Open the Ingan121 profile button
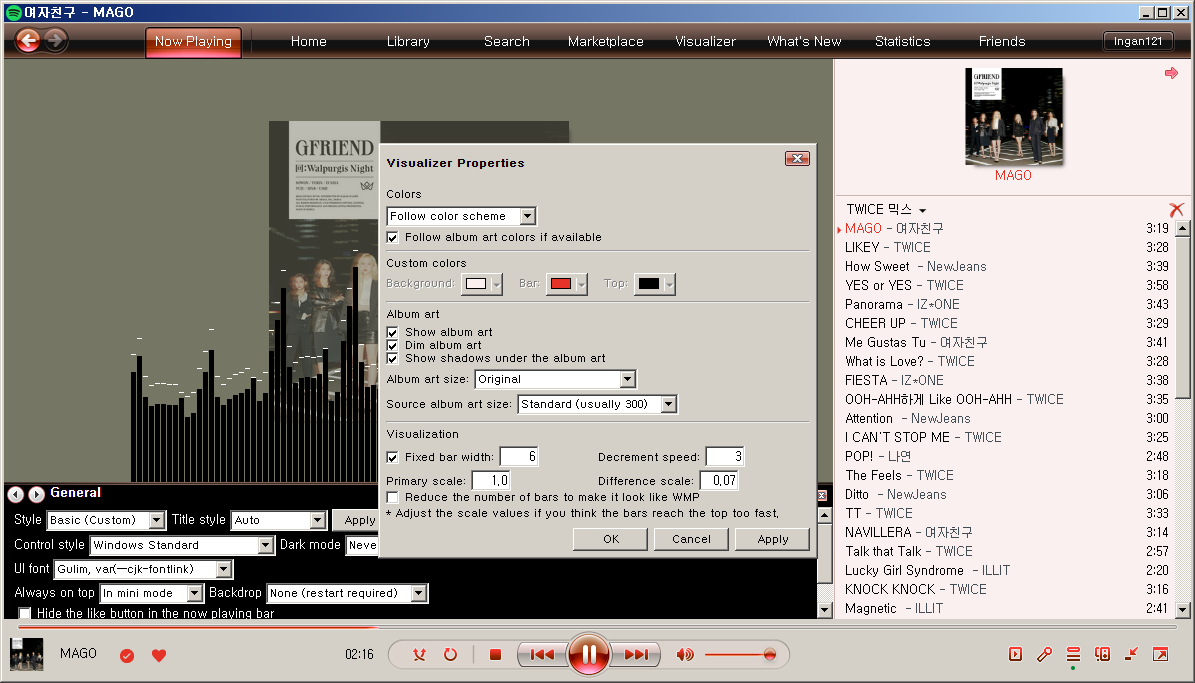This screenshot has width=1195, height=683. coord(1138,41)
